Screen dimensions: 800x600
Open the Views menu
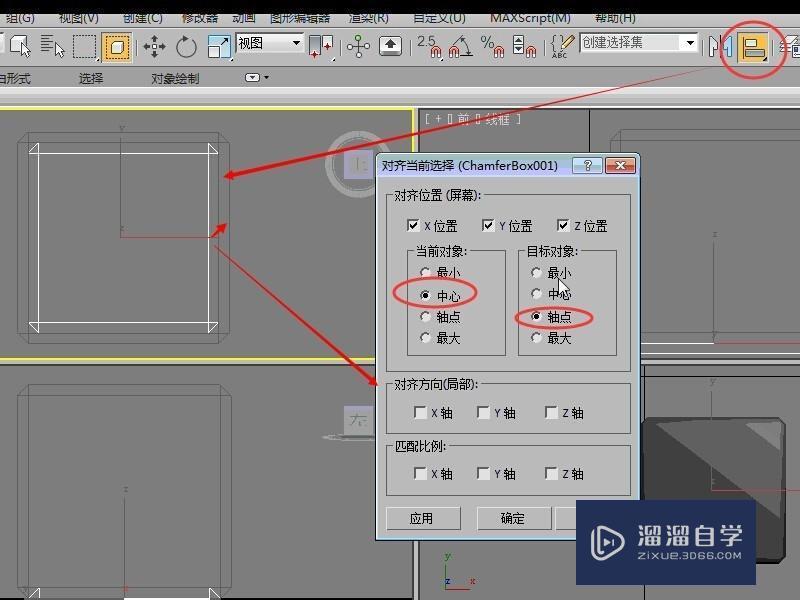(79, 18)
